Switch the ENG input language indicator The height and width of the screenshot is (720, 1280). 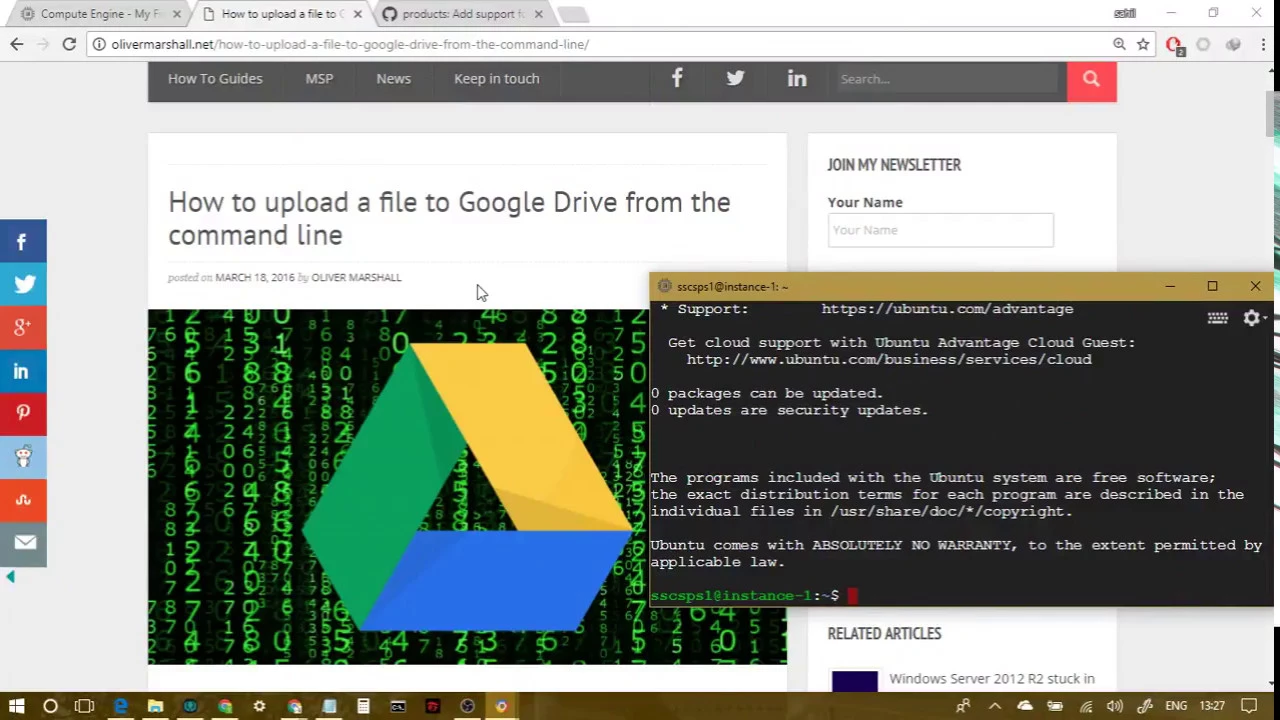[1176, 706]
